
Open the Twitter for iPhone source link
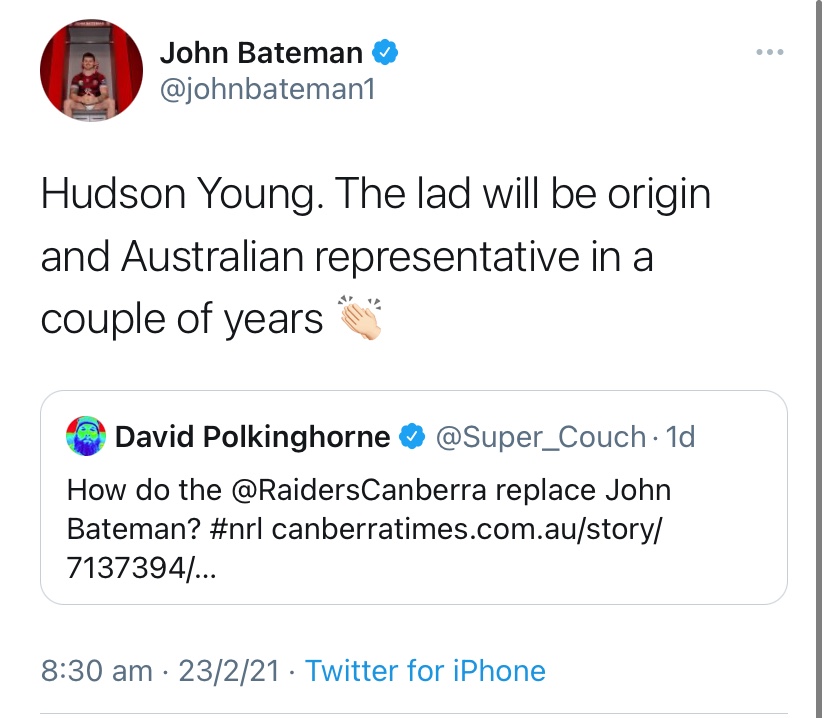[425, 670]
